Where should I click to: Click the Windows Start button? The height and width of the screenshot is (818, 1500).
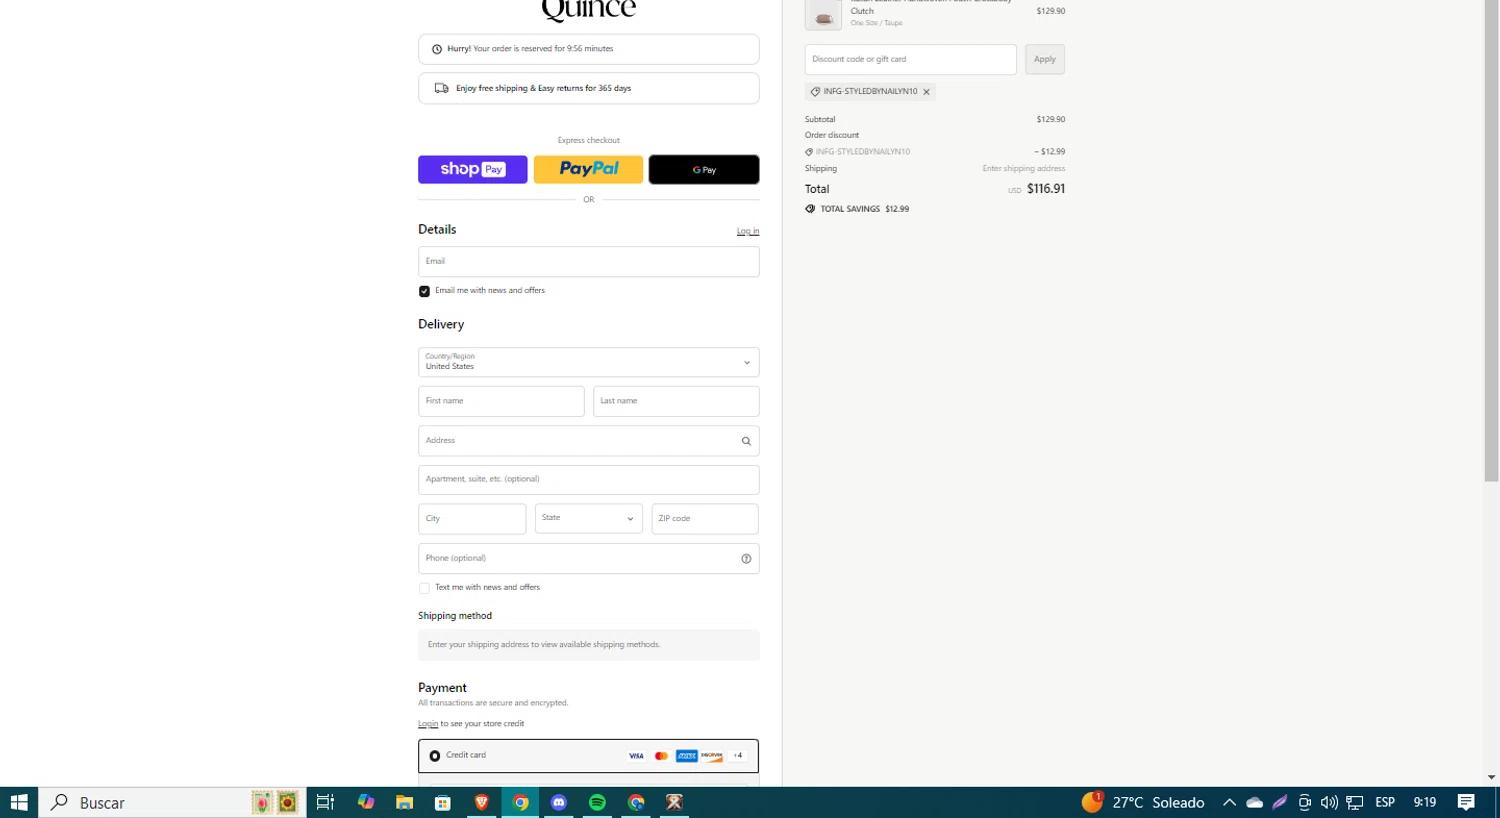(x=19, y=802)
